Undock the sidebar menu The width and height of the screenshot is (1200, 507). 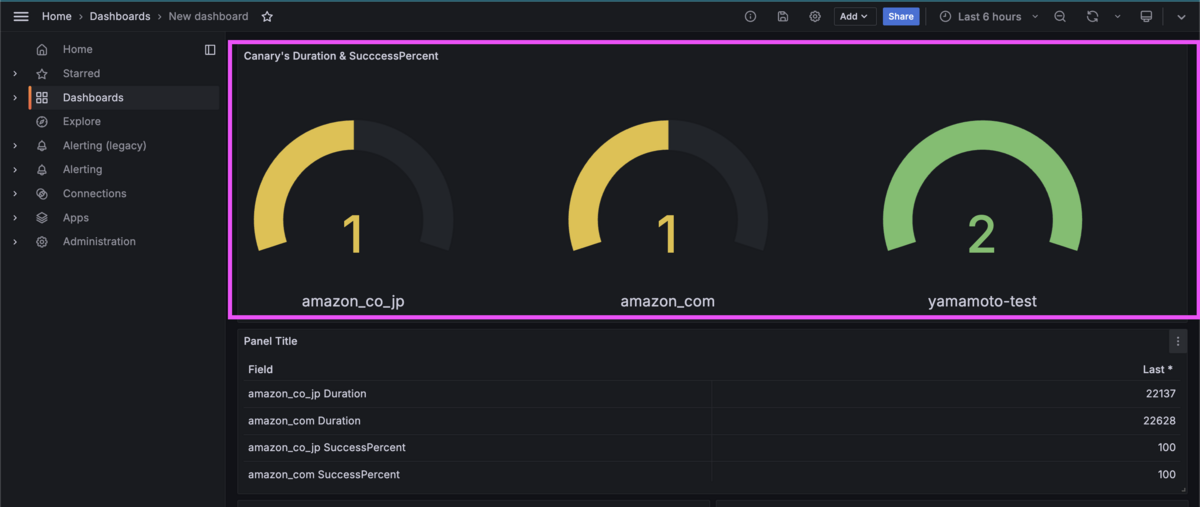(210, 49)
